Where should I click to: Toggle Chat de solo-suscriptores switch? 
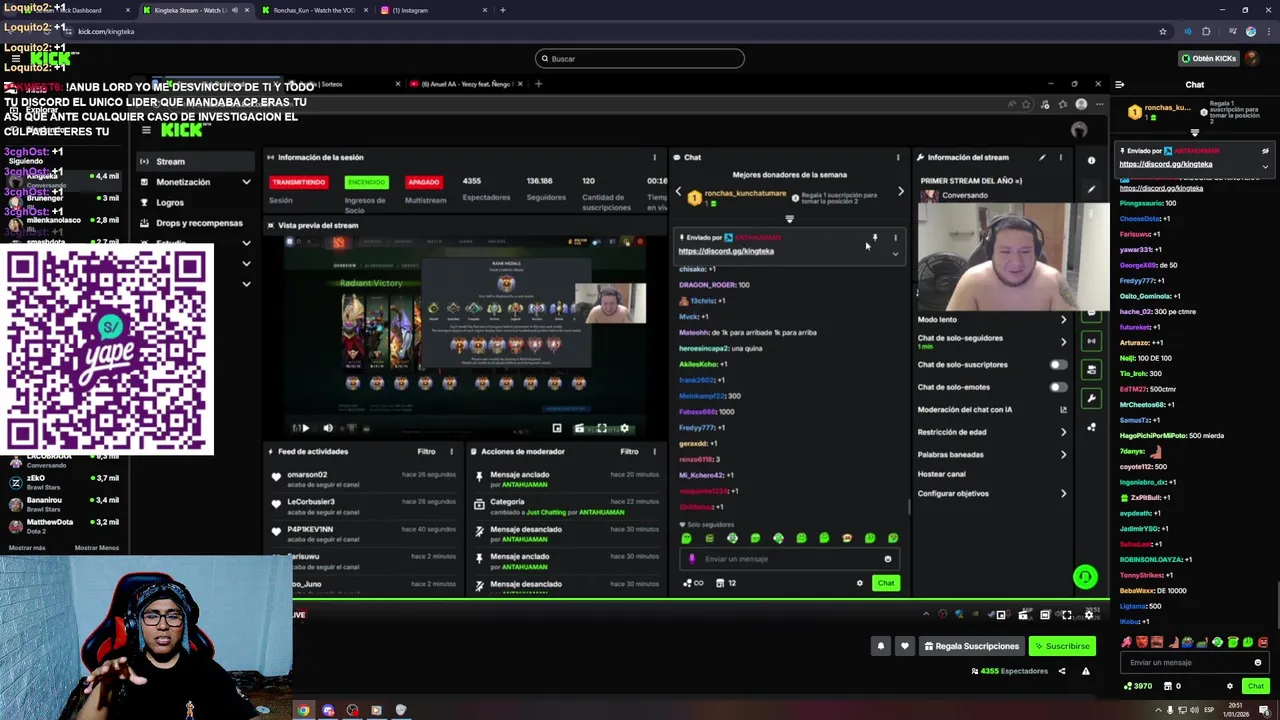[x=1058, y=365]
